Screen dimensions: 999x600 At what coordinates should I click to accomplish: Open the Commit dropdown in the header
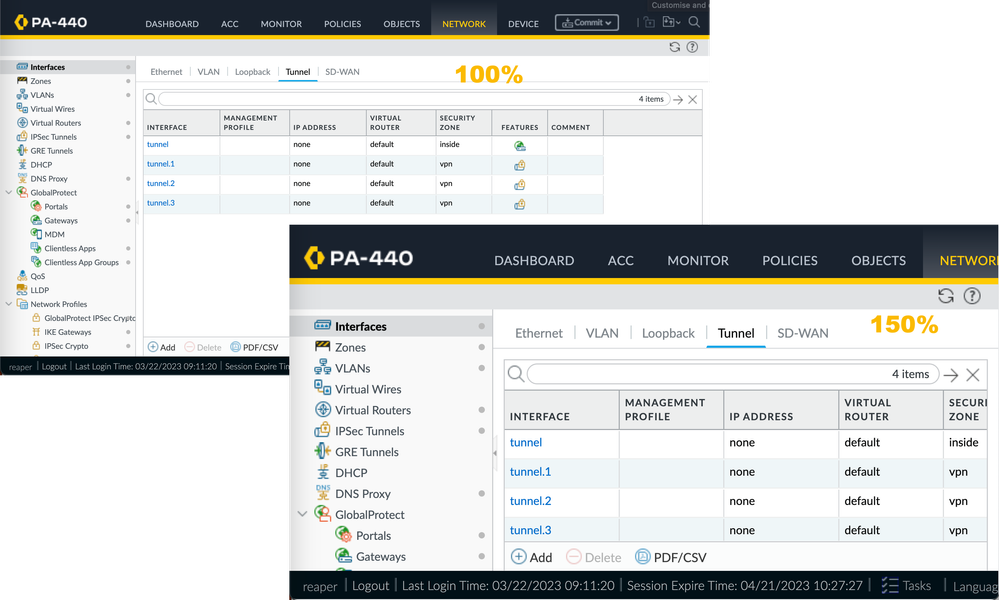(587, 22)
